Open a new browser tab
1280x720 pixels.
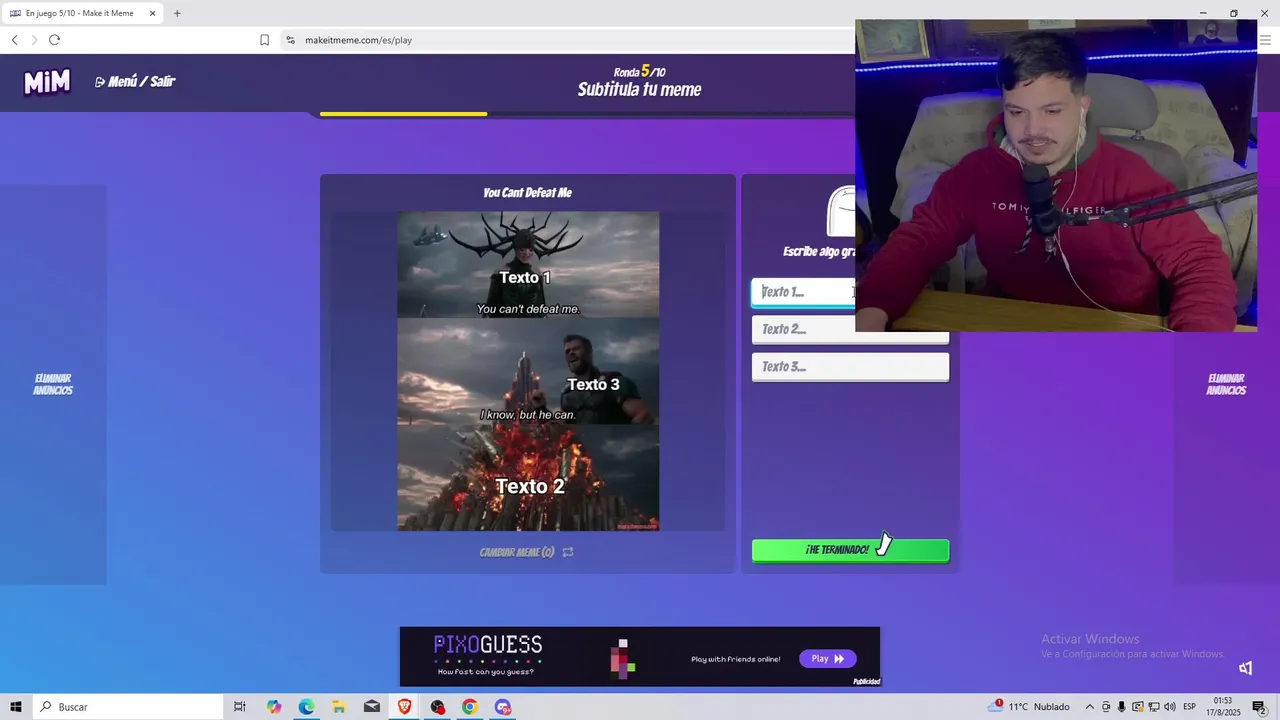coord(177,13)
